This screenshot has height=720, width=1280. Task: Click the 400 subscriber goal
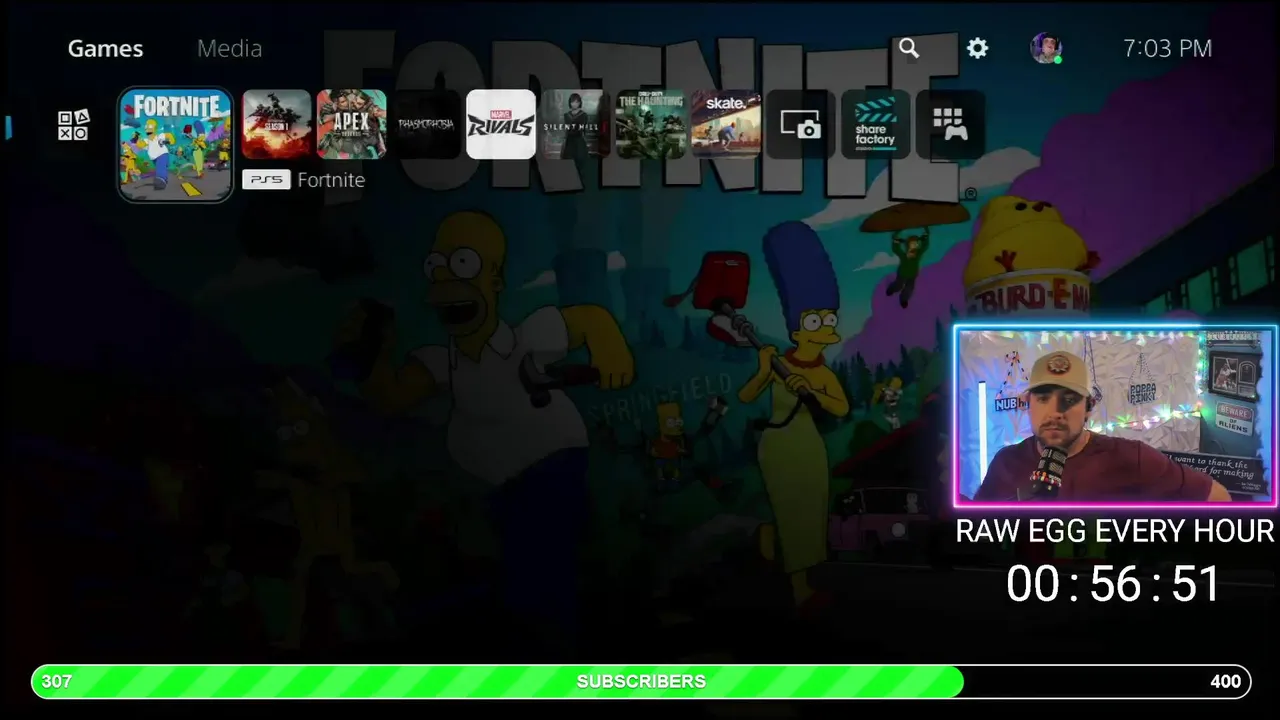click(1225, 681)
